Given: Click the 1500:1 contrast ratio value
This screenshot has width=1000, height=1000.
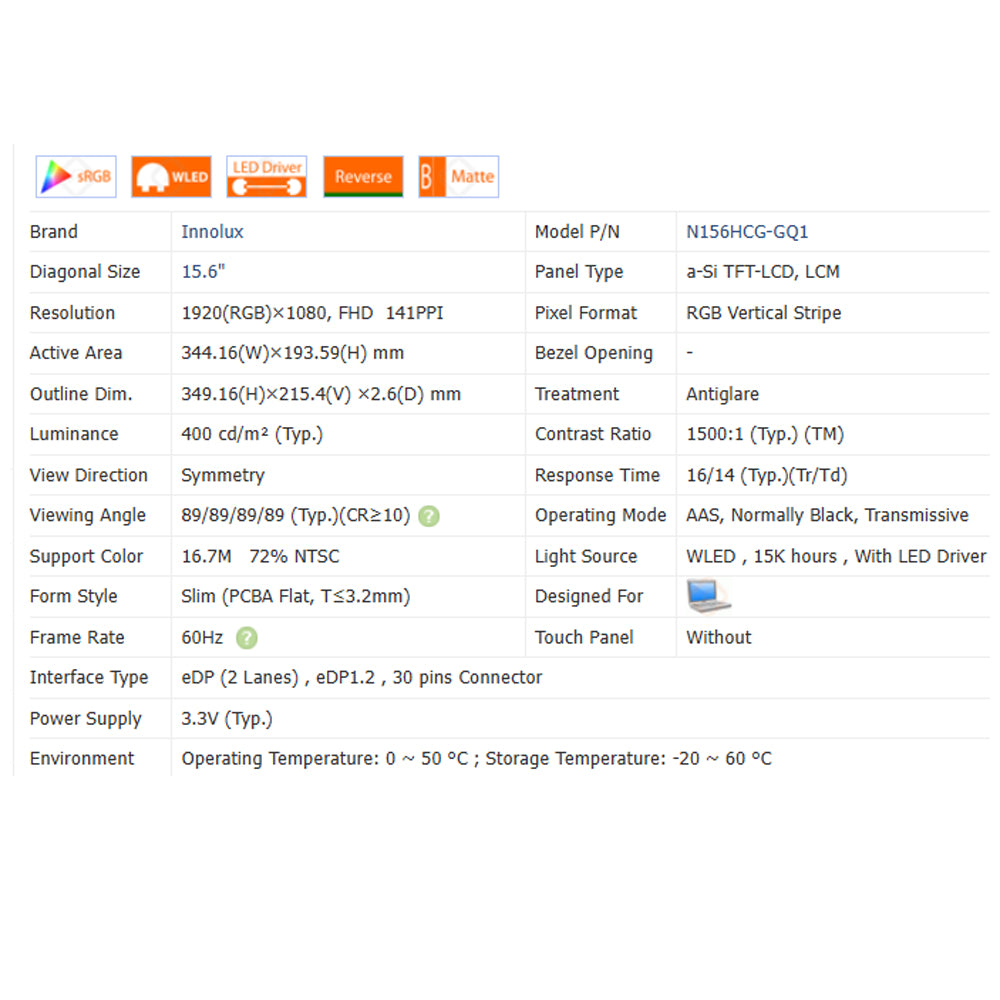Looking at the screenshot, I should [765, 435].
